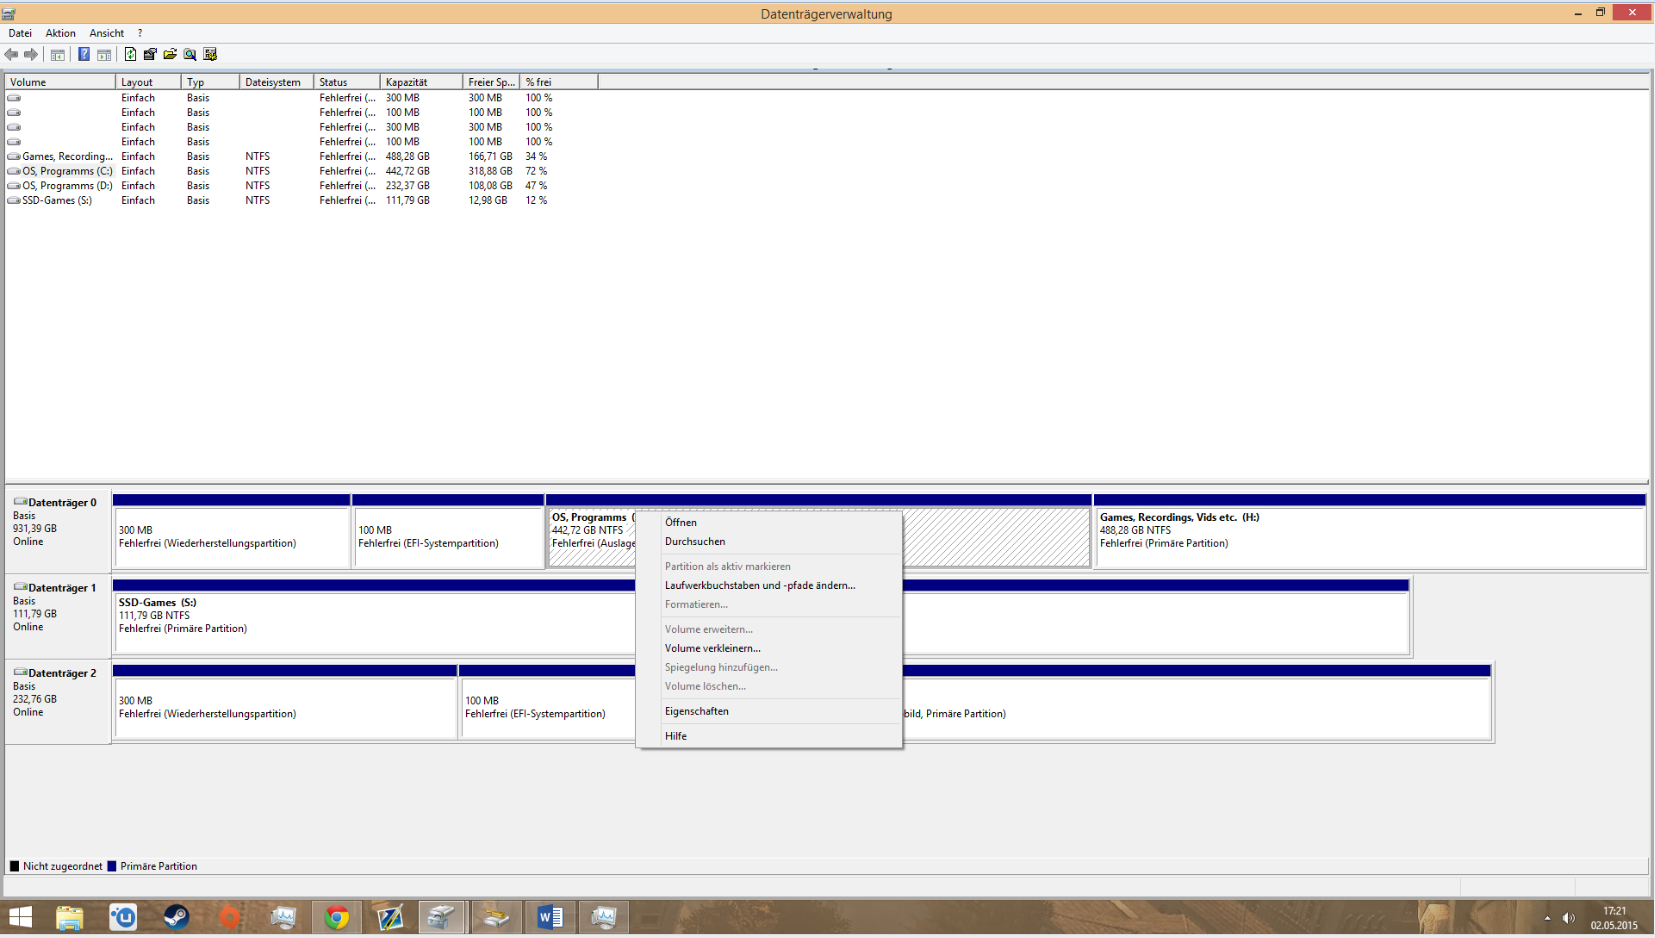Open Google Chrome from the taskbar
The height and width of the screenshot is (938, 1655).
(x=337, y=917)
